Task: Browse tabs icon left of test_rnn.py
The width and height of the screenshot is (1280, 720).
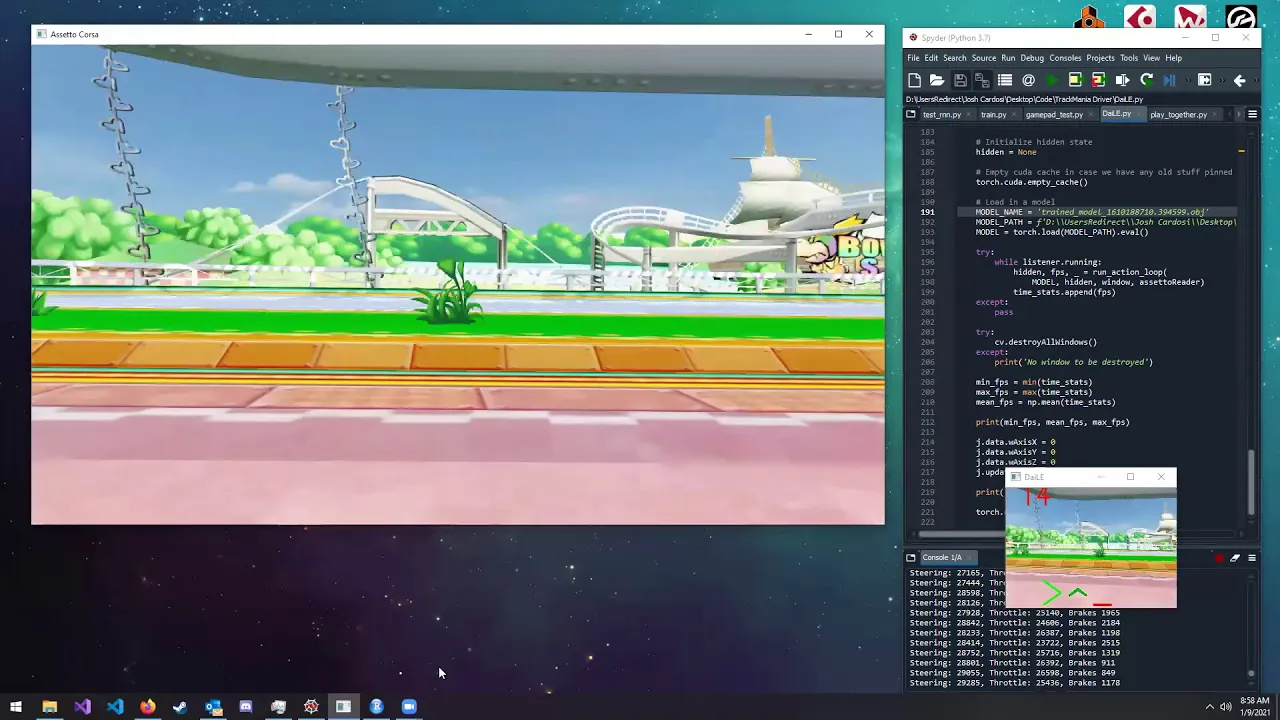Action: point(911,114)
